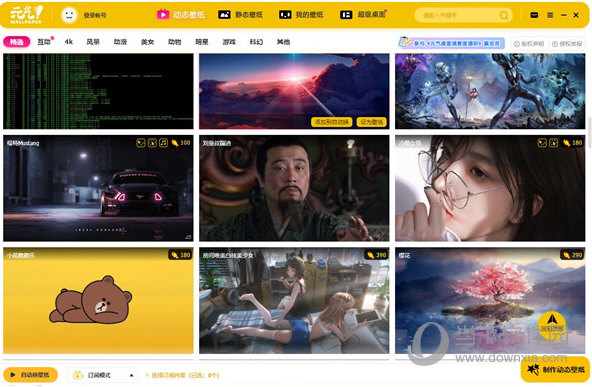Open the Mustang car wallpaper thumbnail
592x387 pixels.
click(x=98, y=188)
